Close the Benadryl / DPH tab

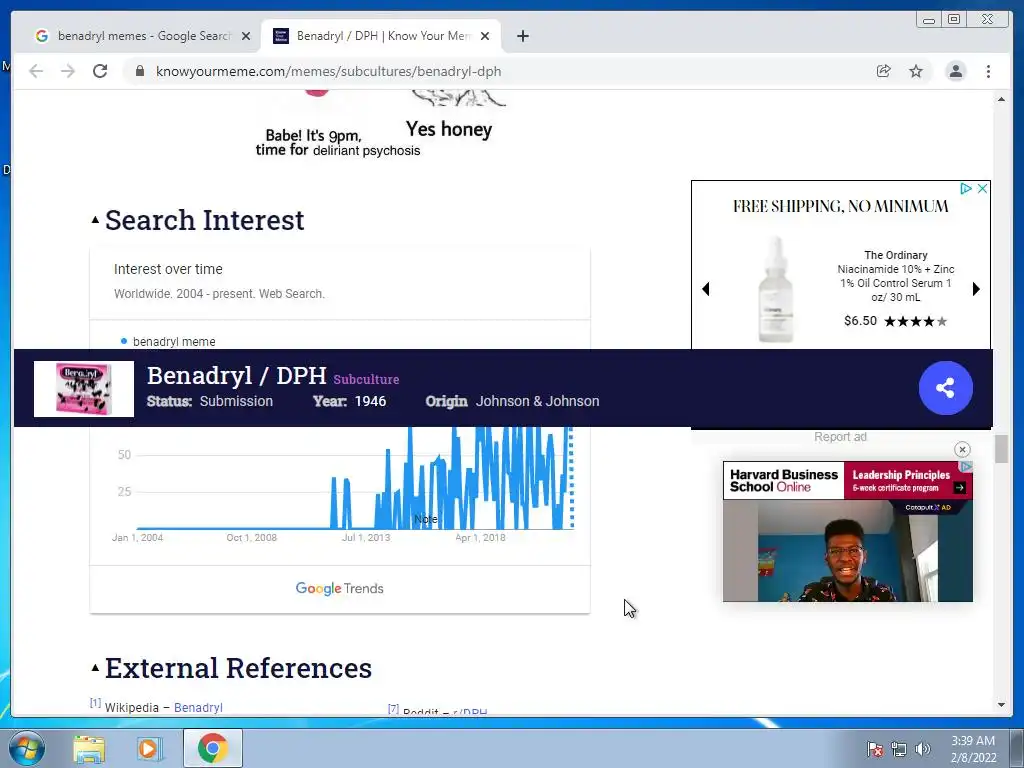485,36
